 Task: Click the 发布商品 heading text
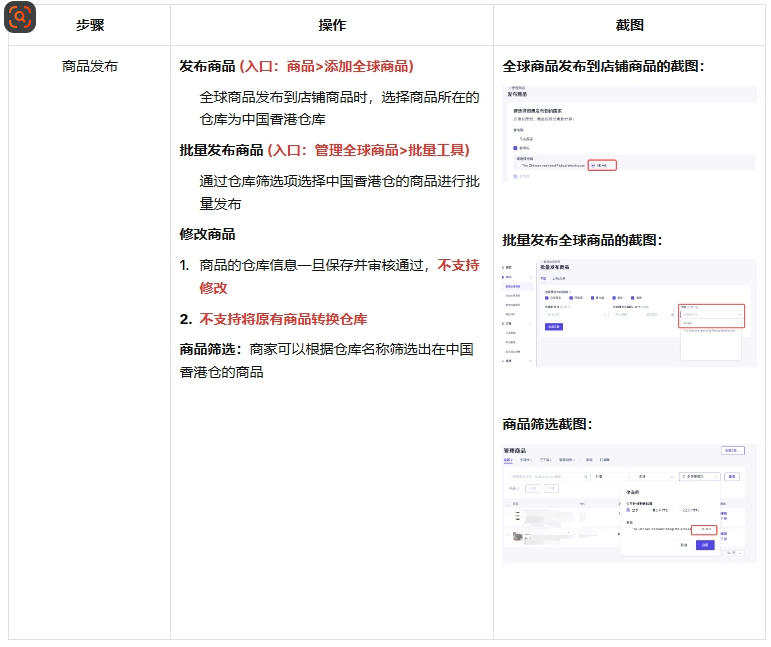pos(207,66)
